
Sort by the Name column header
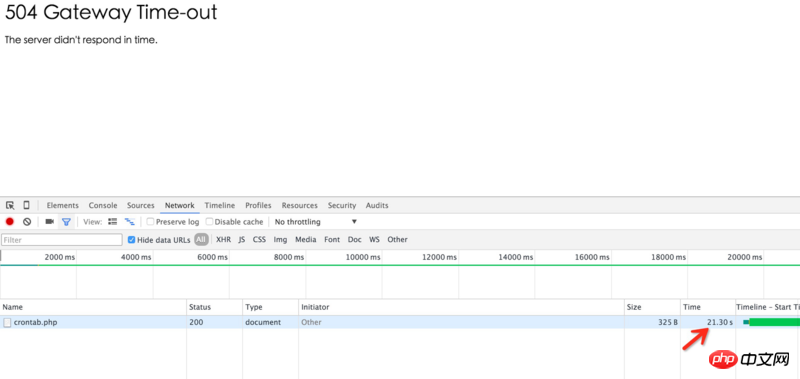93,307
